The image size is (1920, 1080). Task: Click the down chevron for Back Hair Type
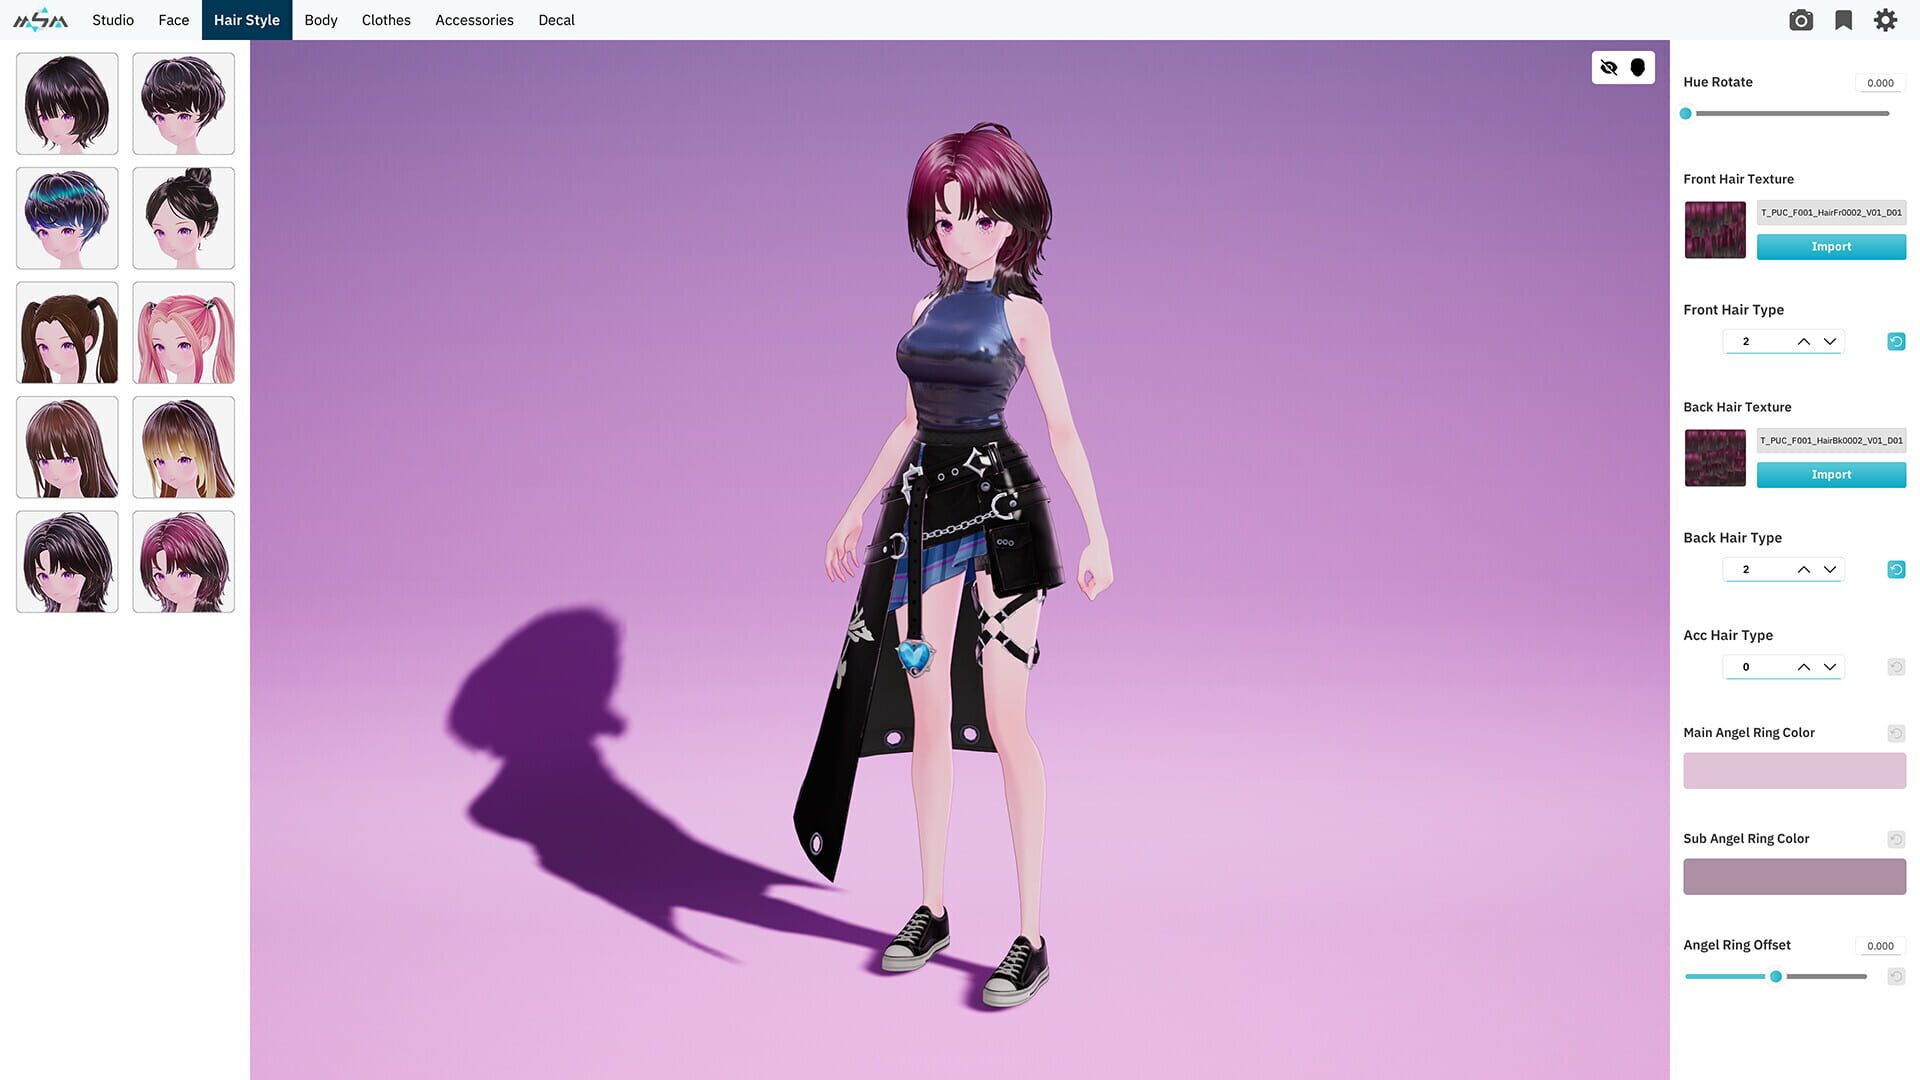pyautogui.click(x=1831, y=569)
